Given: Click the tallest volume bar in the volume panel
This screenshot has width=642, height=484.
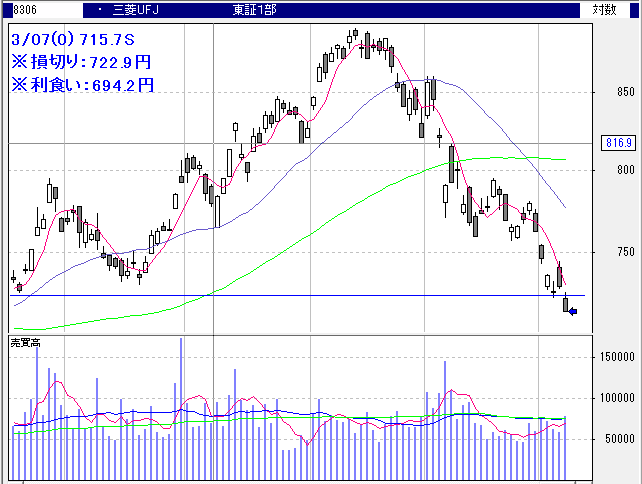Looking at the screenshot, I should point(181,408).
